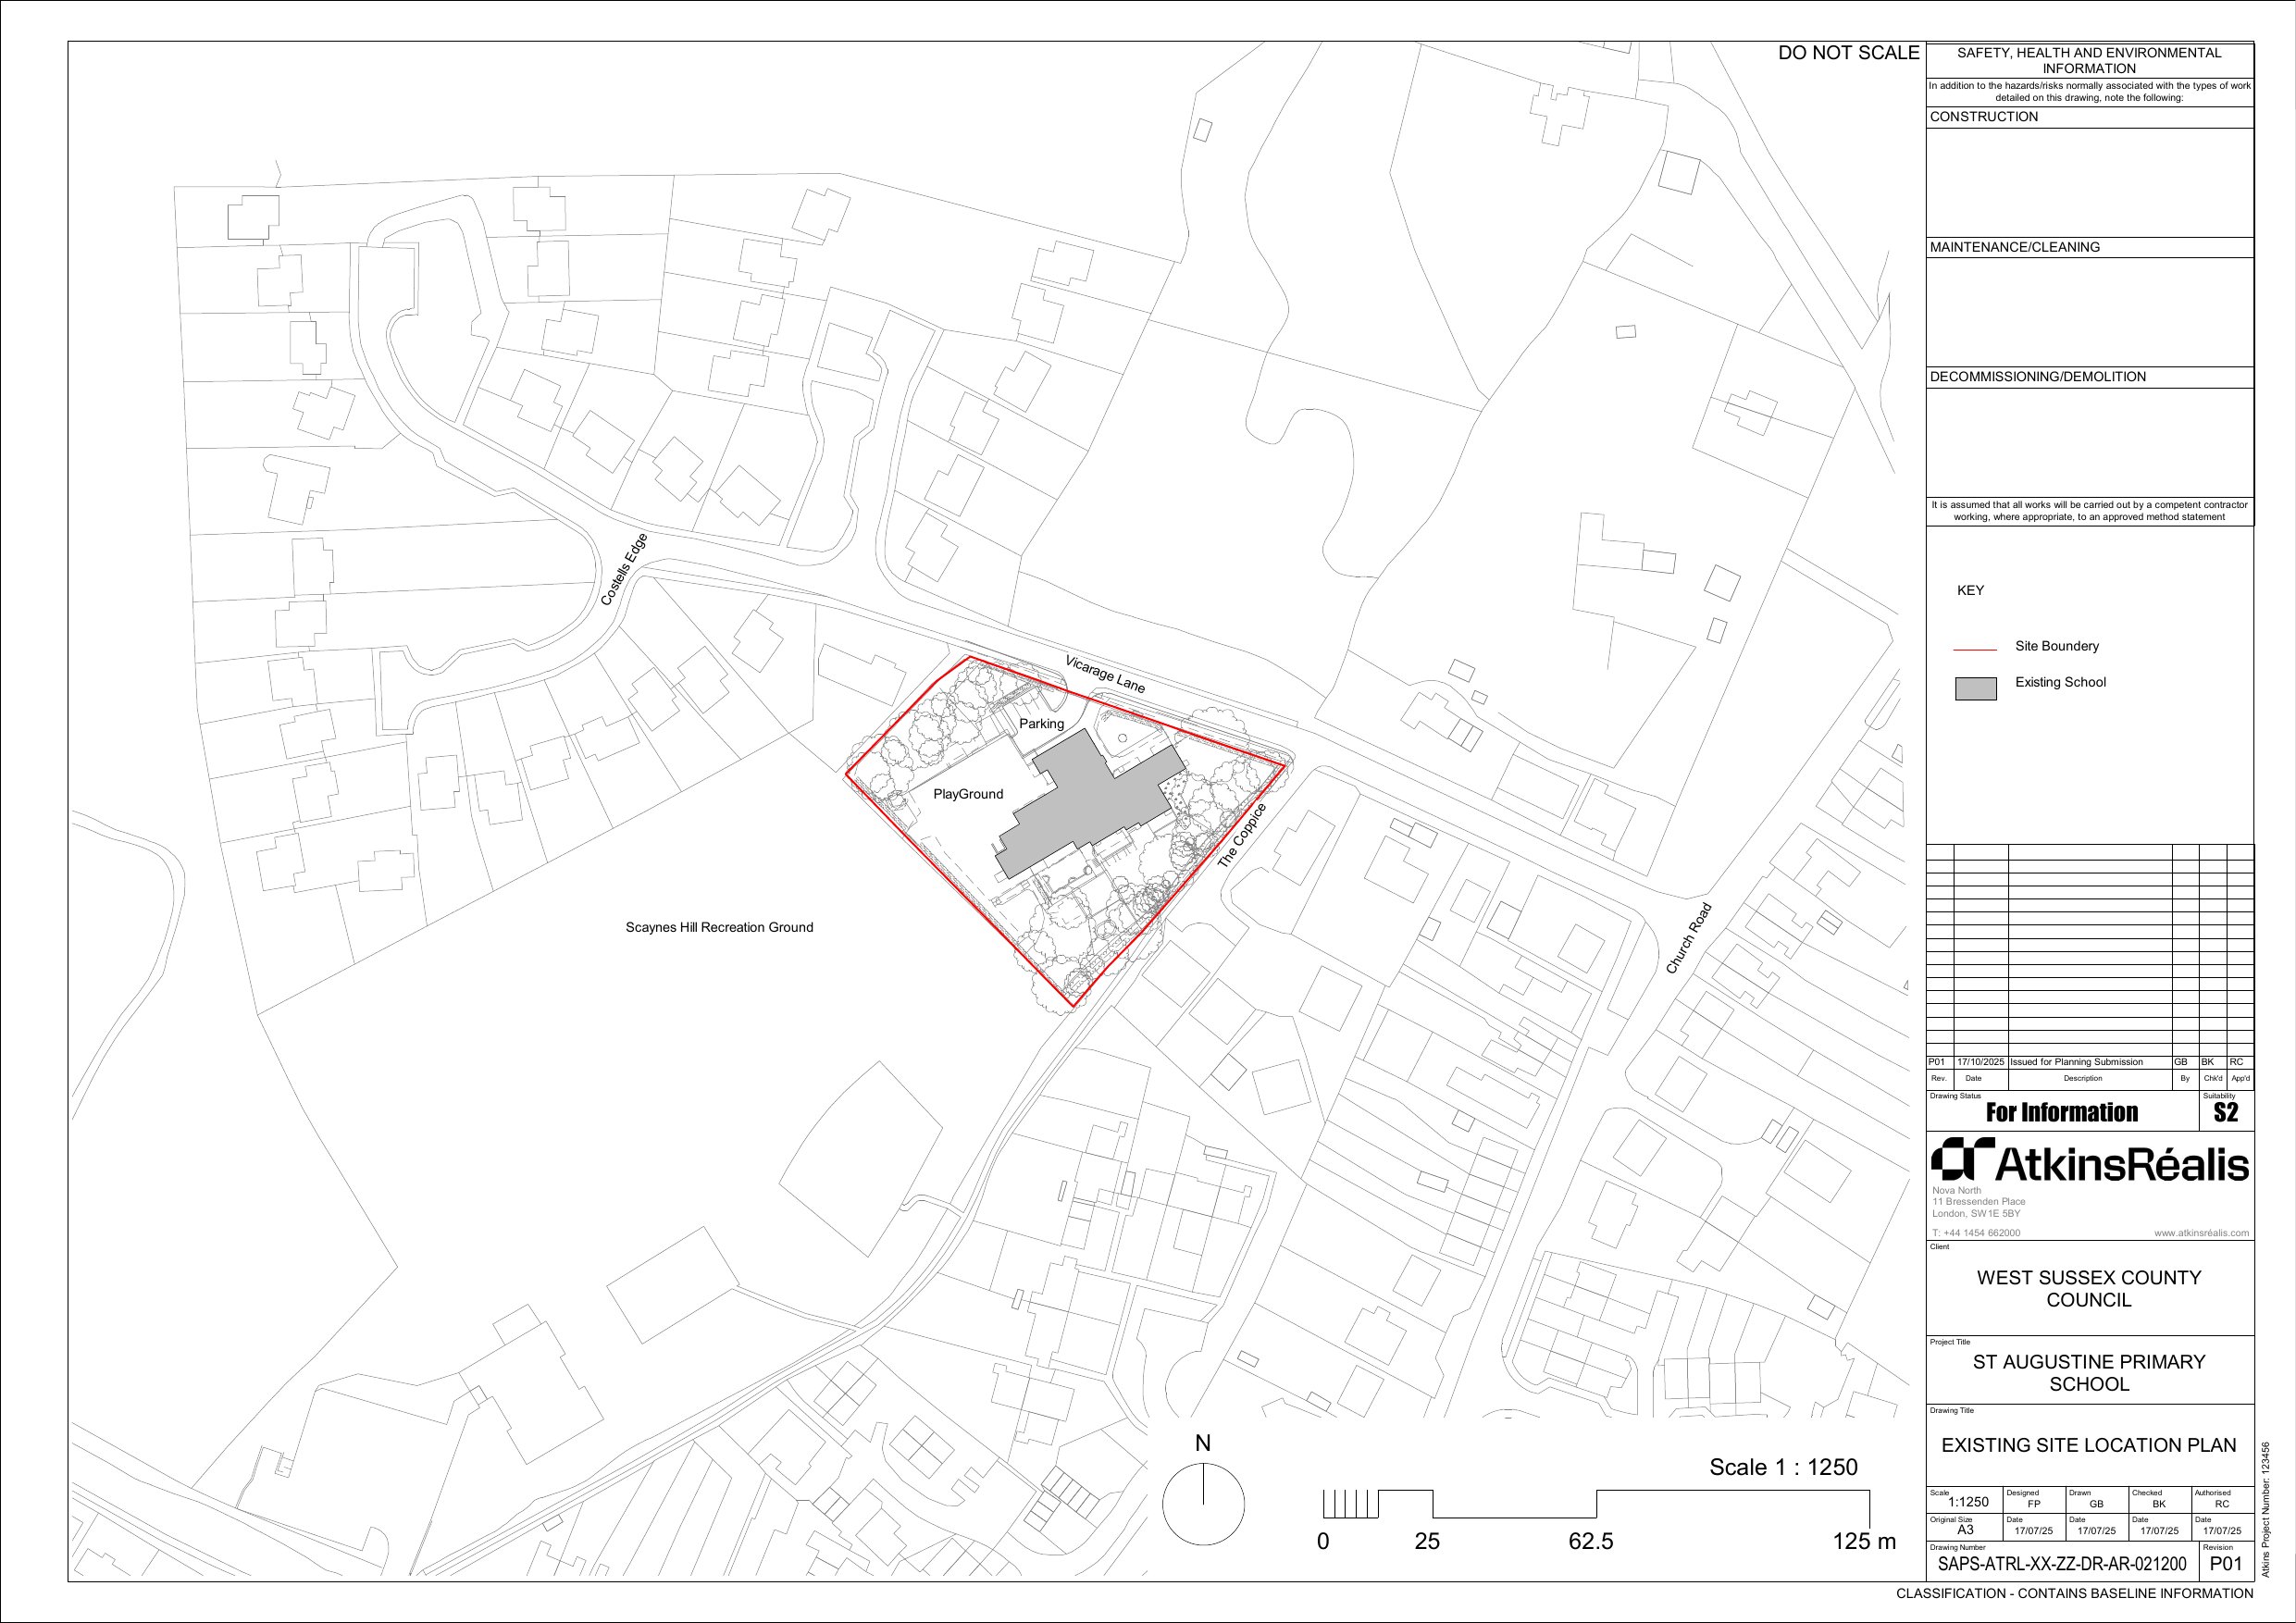Click the EXISTING SITE LOCATION PLAN title

pyautogui.click(x=2088, y=1445)
